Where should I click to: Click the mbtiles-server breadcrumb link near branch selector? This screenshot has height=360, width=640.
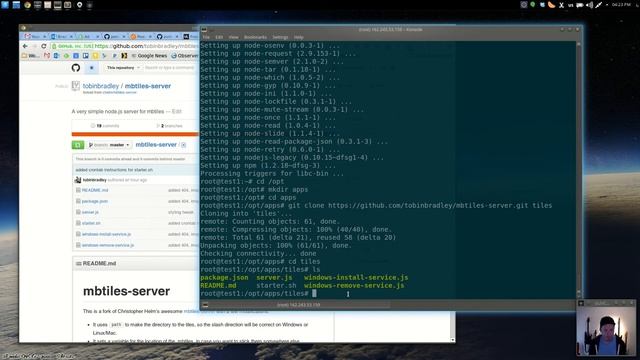[x=156, y=145]
